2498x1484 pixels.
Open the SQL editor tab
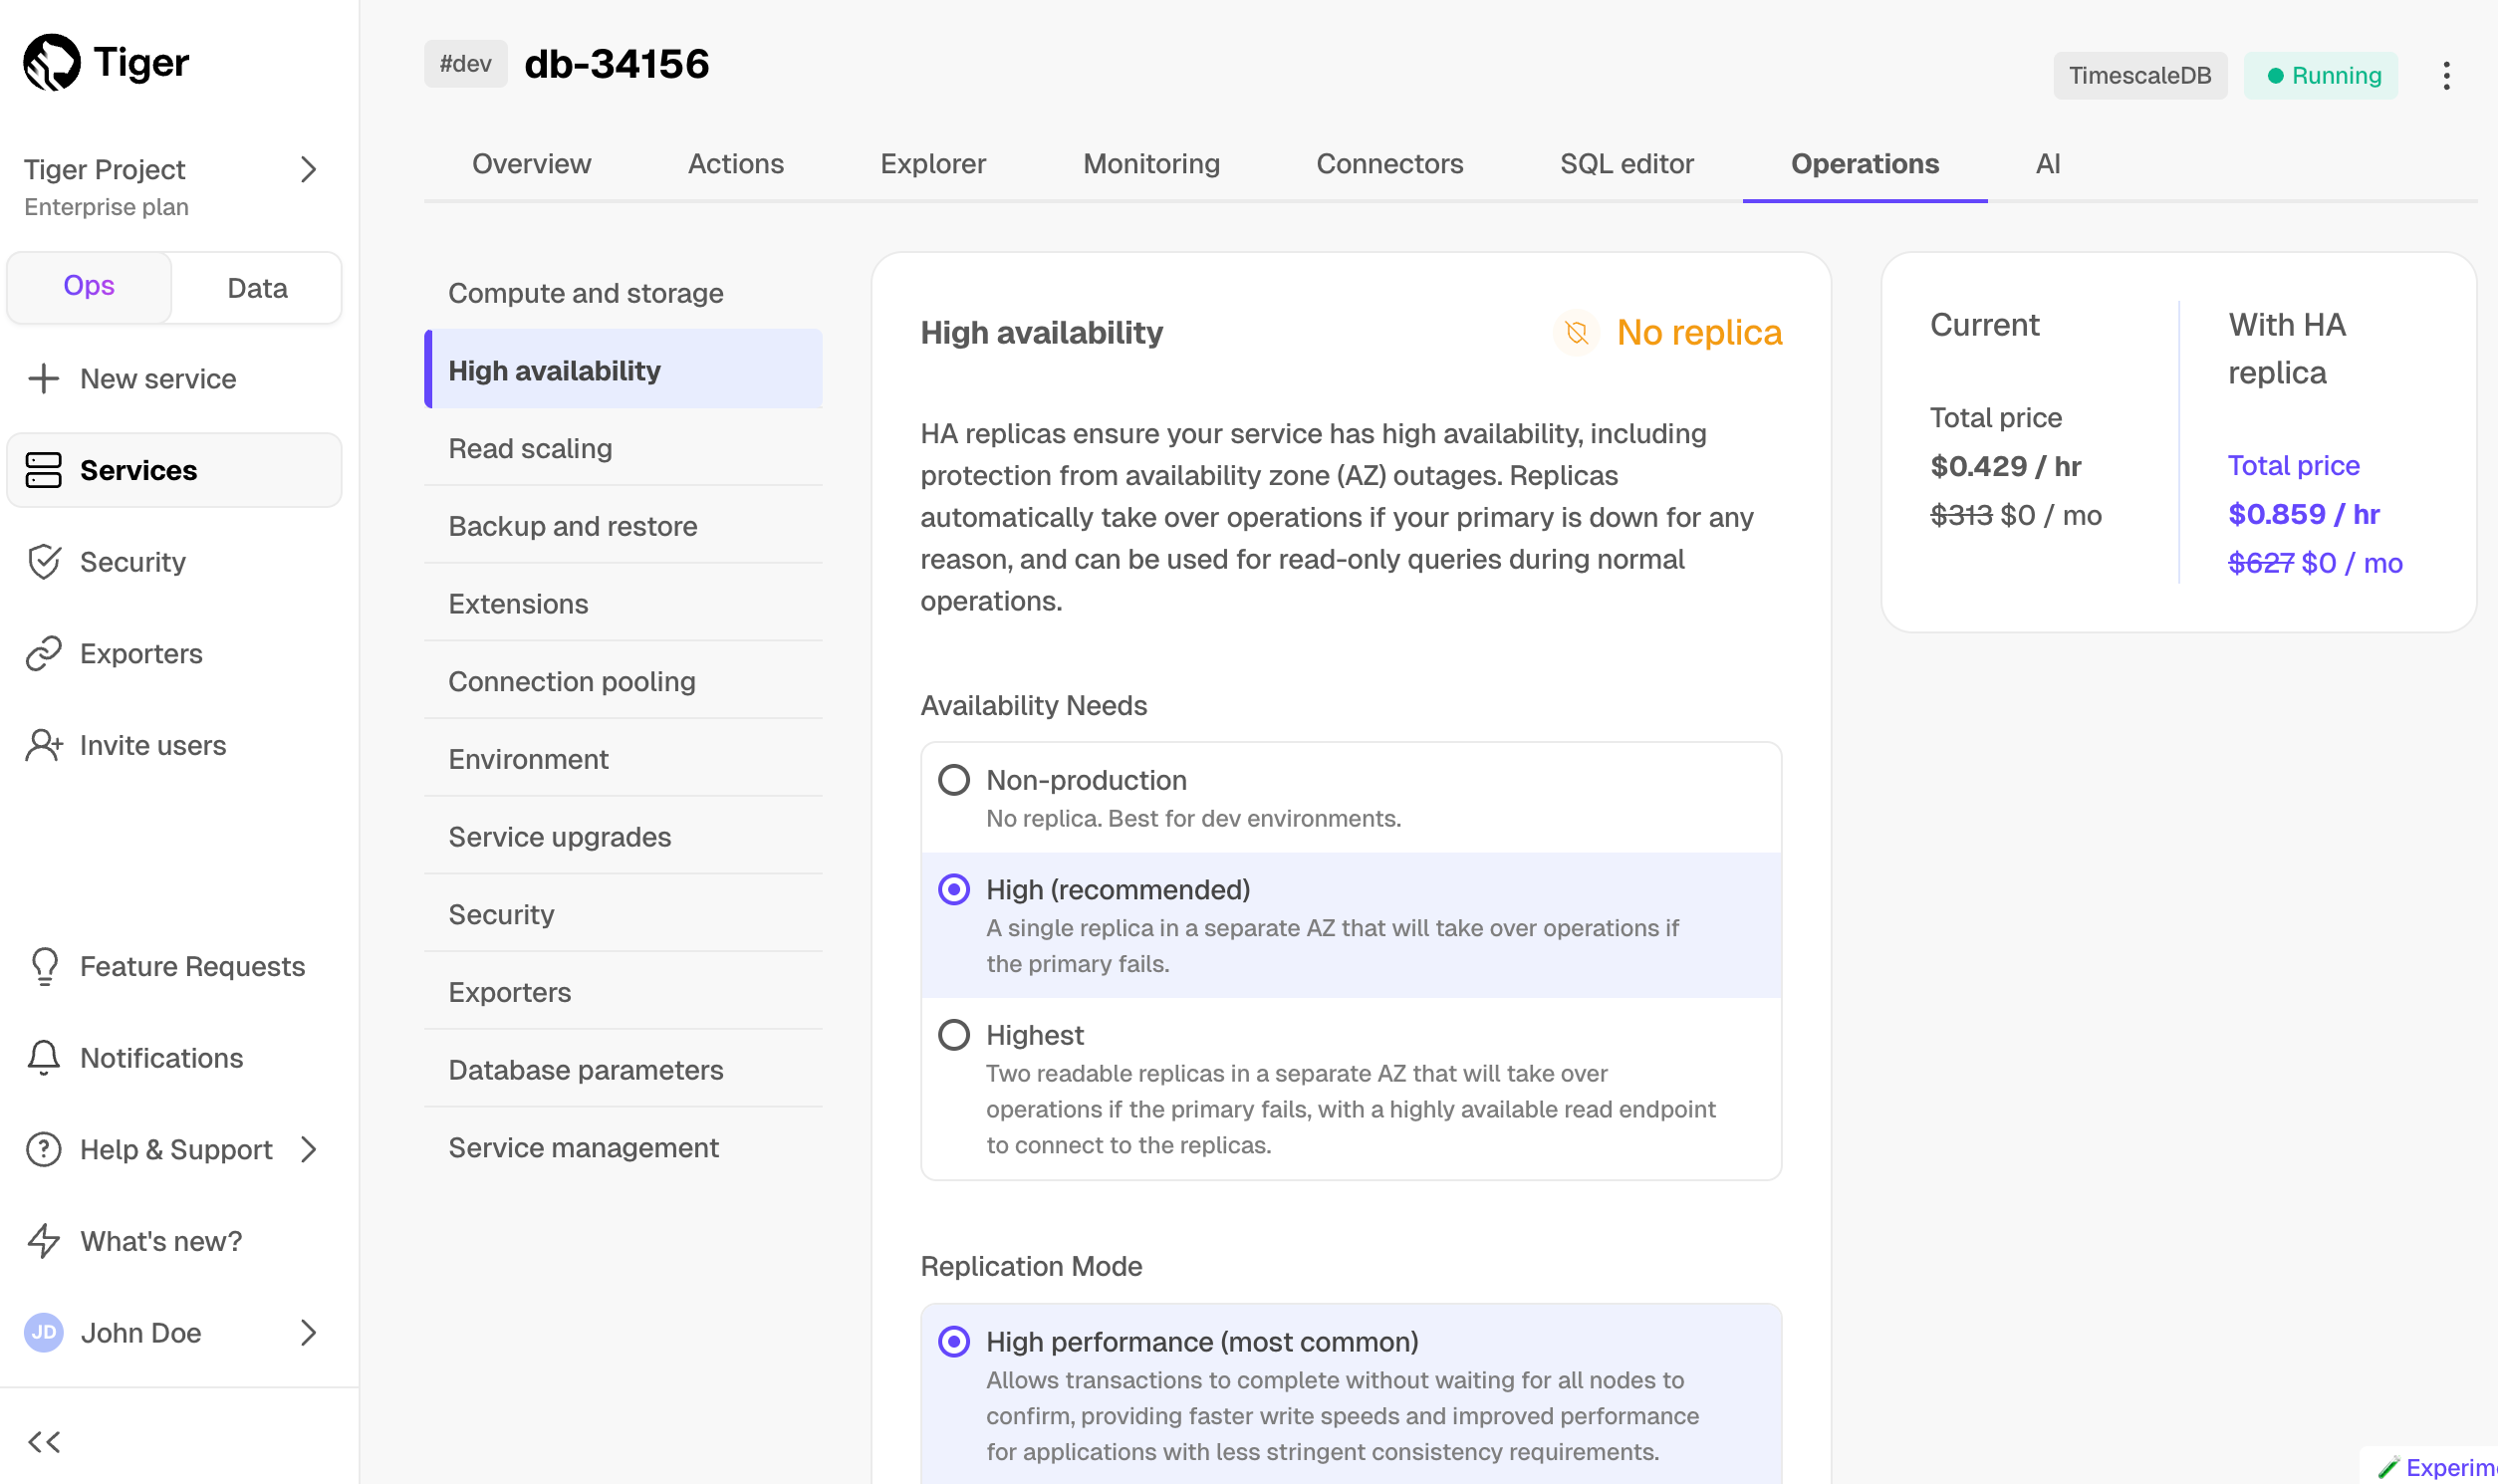tap(1626, 164)
